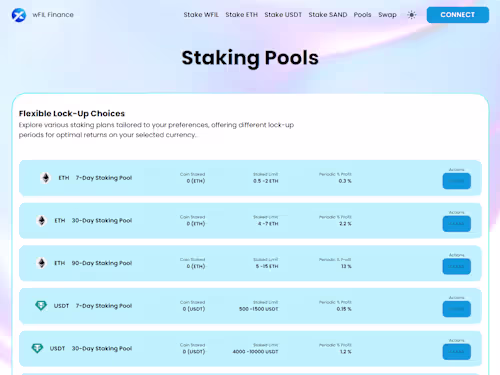Open the Stake ETH menu item

[x=242, y=15]
